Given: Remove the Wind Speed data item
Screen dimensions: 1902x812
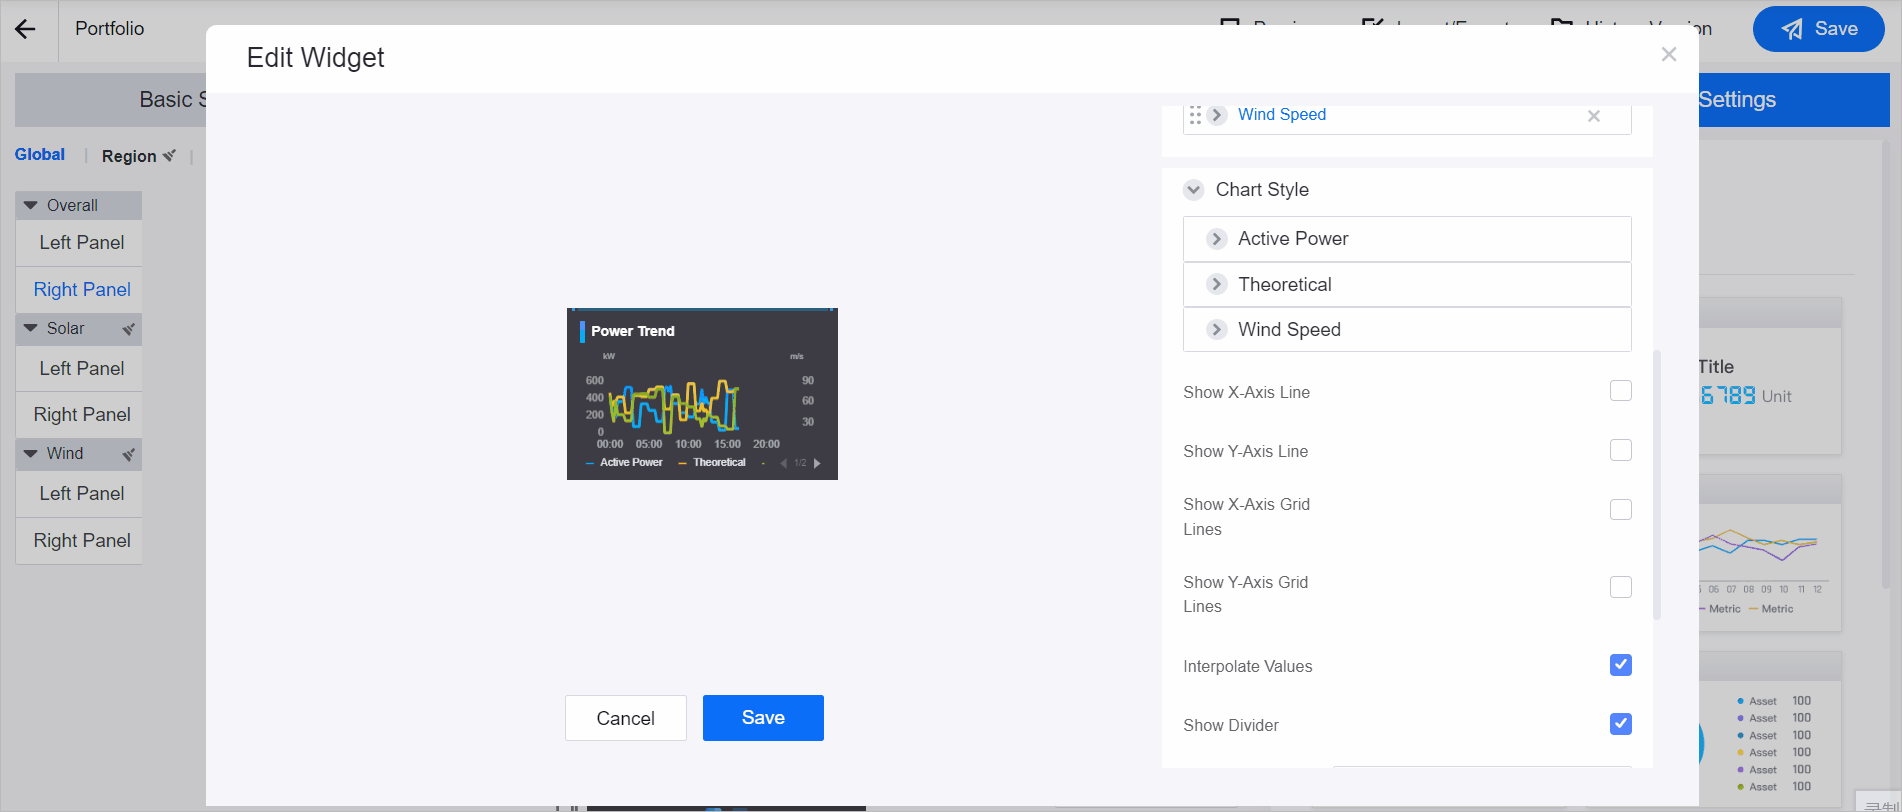Looking at the screenshot, I should [1593, 116].
